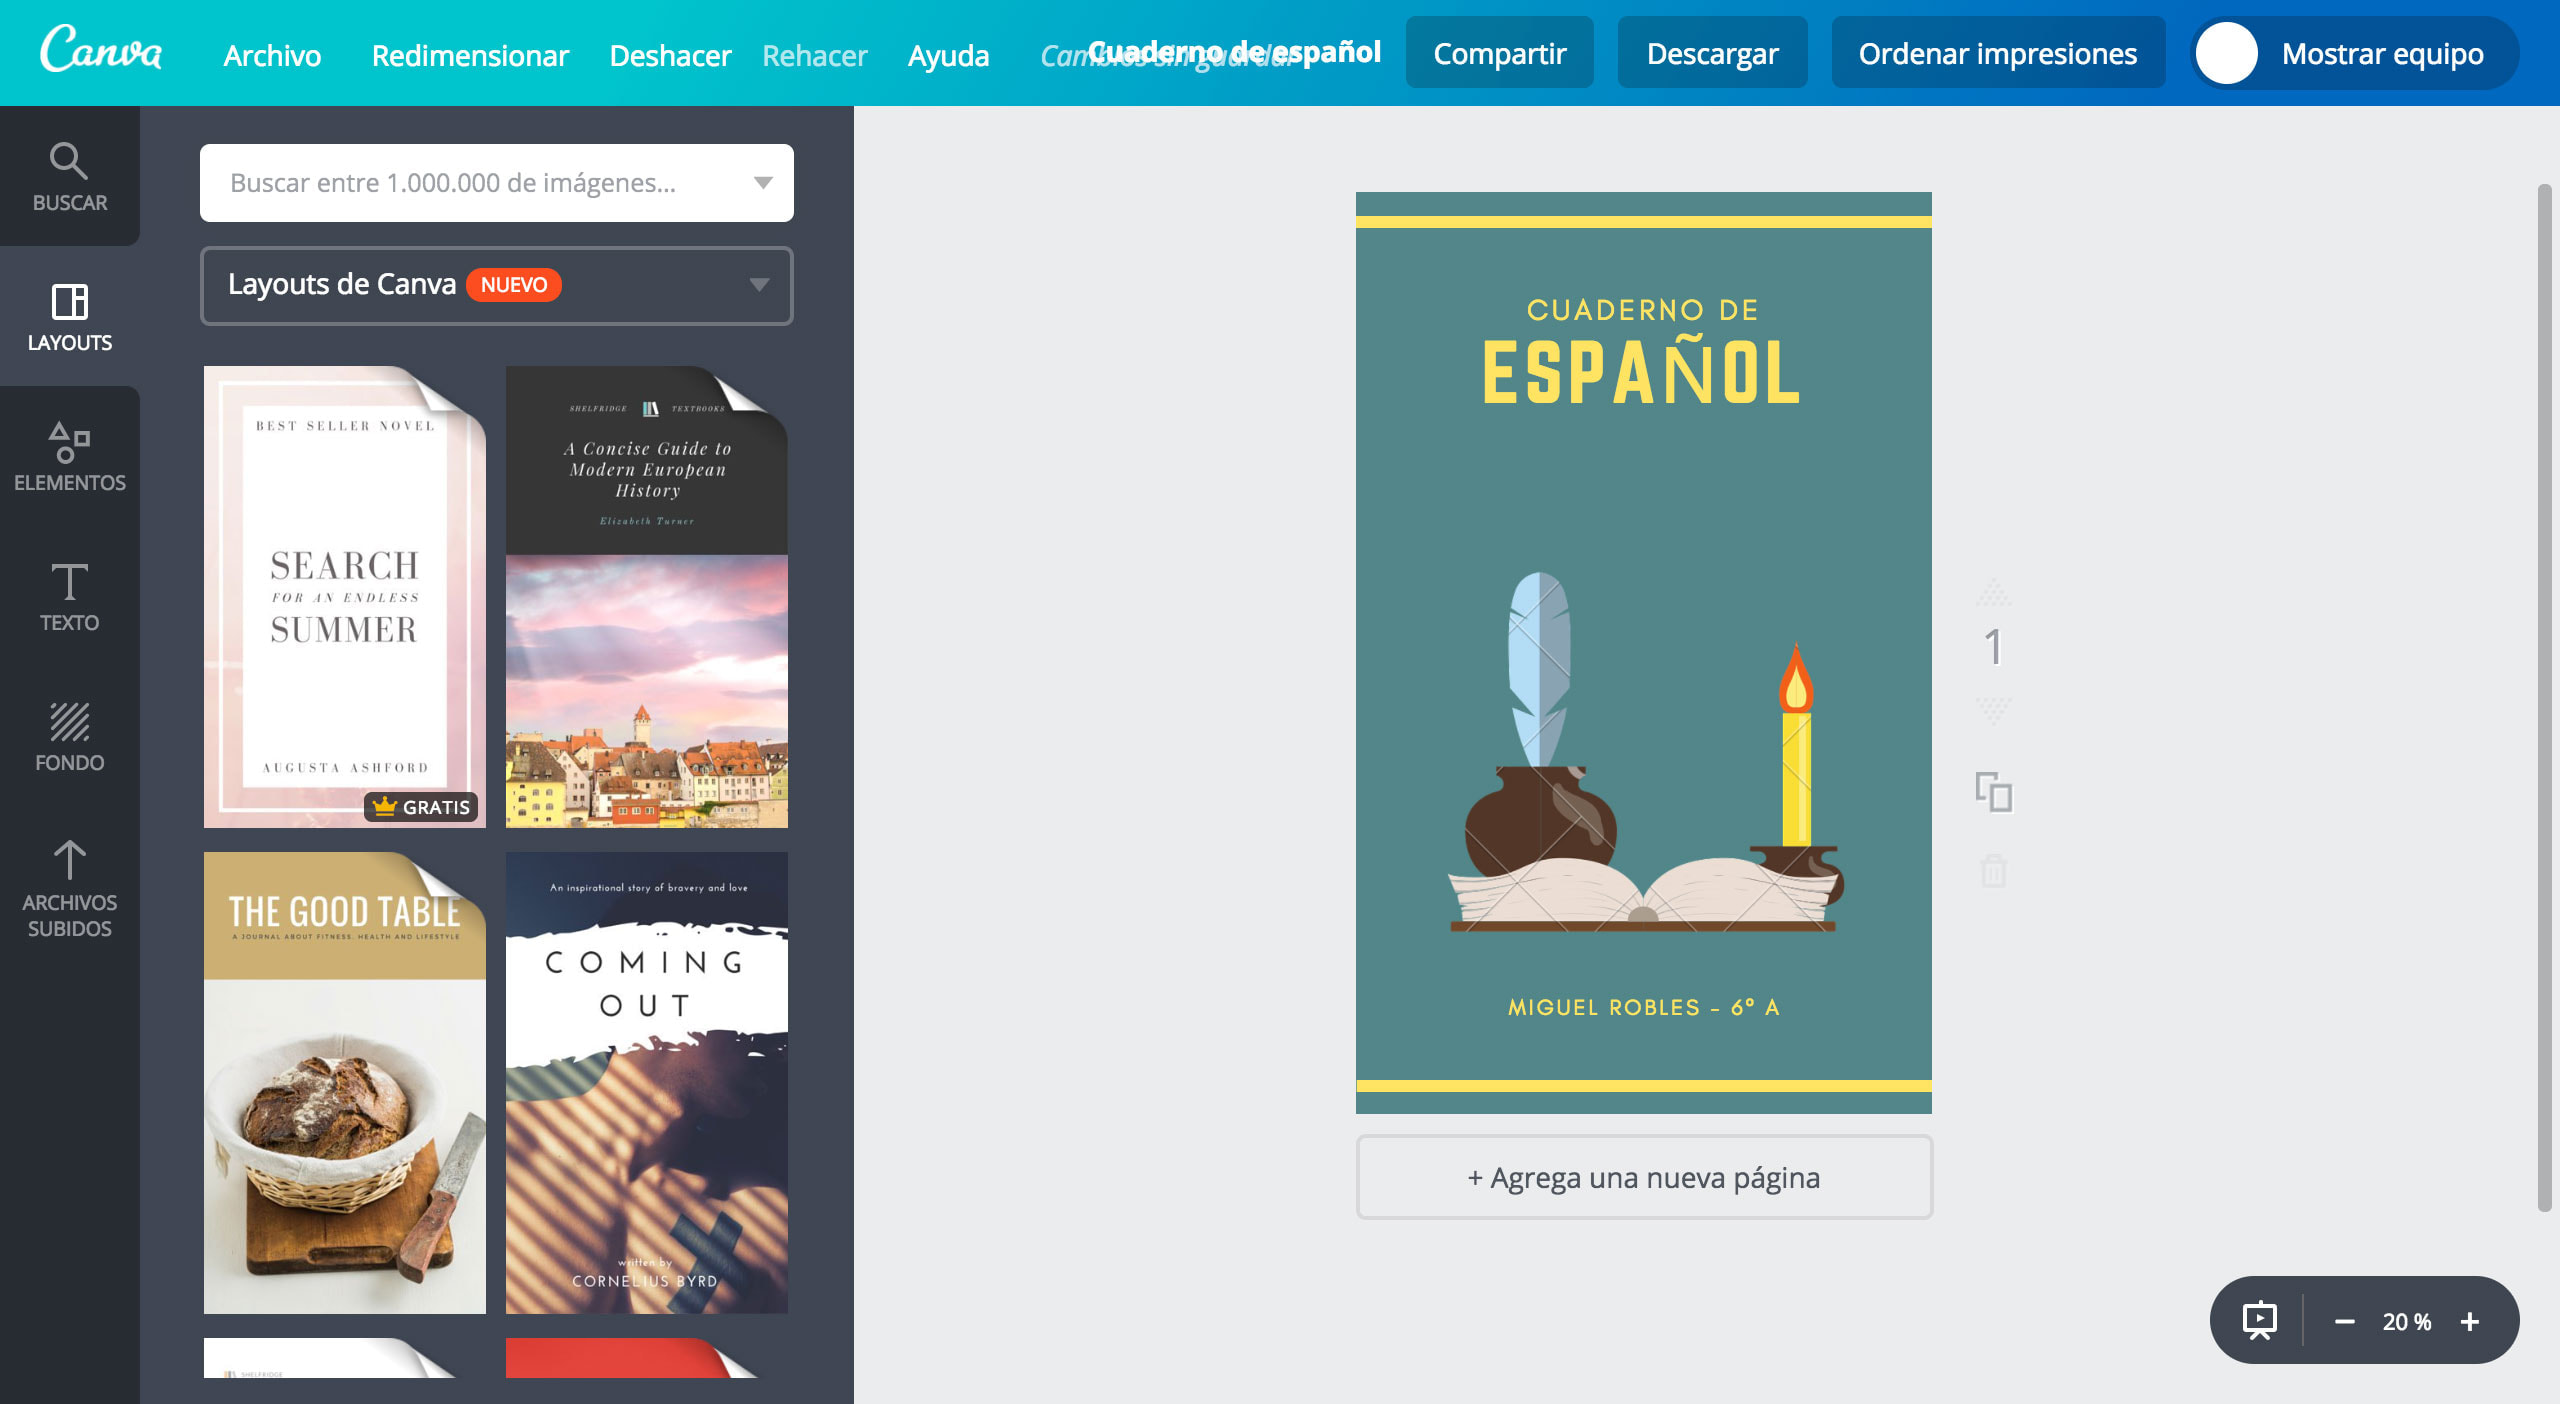Screen dimensions: 2560x1404
Task: Select MIGUEL ROBLES – 6º A text
Action: point(1644,1007)
